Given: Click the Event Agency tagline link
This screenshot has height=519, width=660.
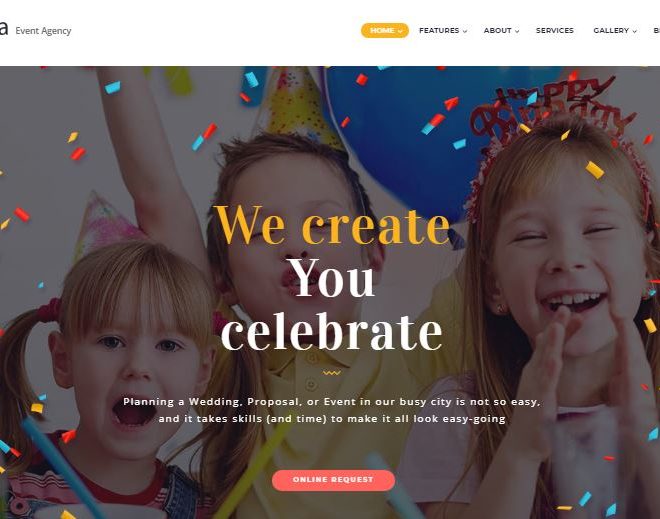Looking at the screenshot, I should click(x=43, y=31).
